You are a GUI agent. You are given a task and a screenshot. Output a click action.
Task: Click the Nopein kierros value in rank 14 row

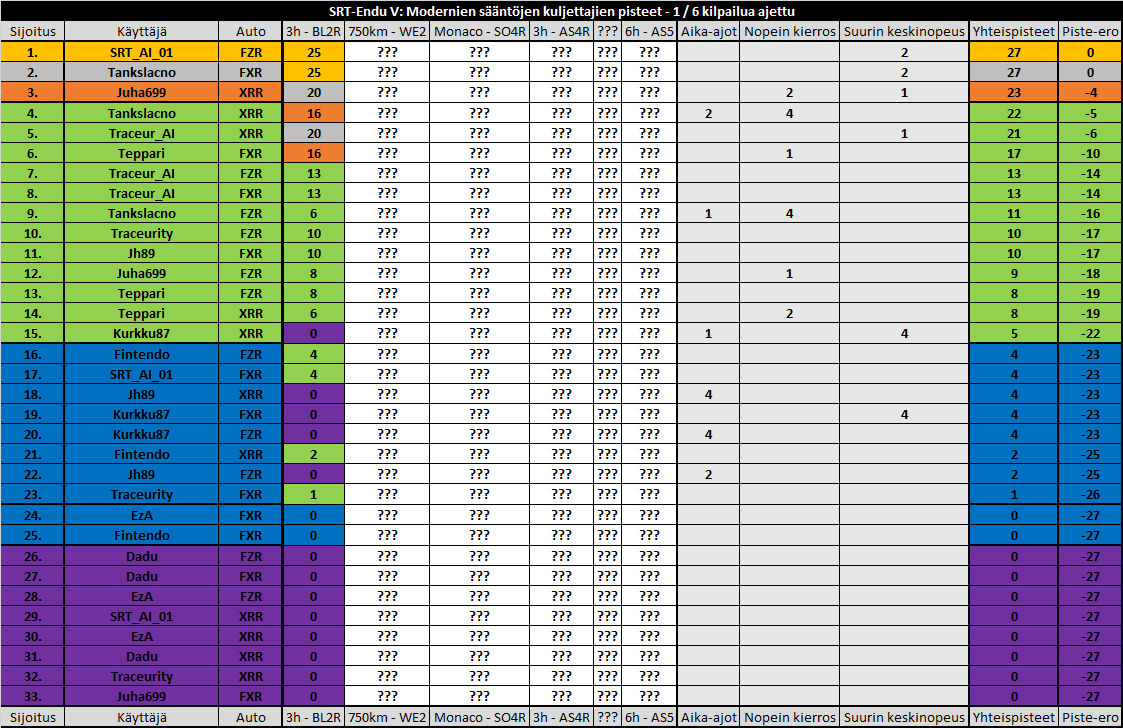click(x=789, y=313)
